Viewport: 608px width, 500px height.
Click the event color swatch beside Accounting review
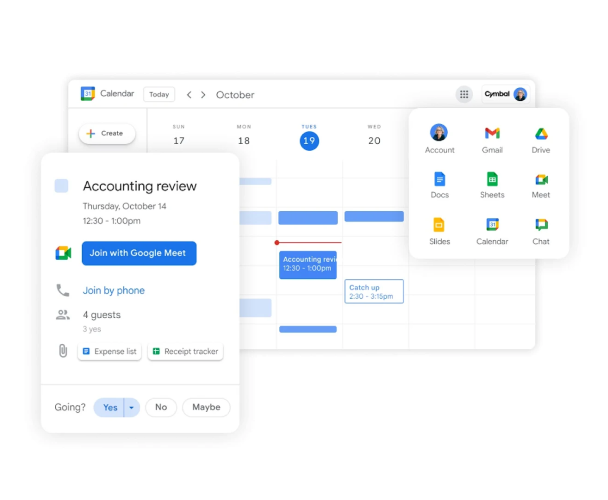[62, 186]
